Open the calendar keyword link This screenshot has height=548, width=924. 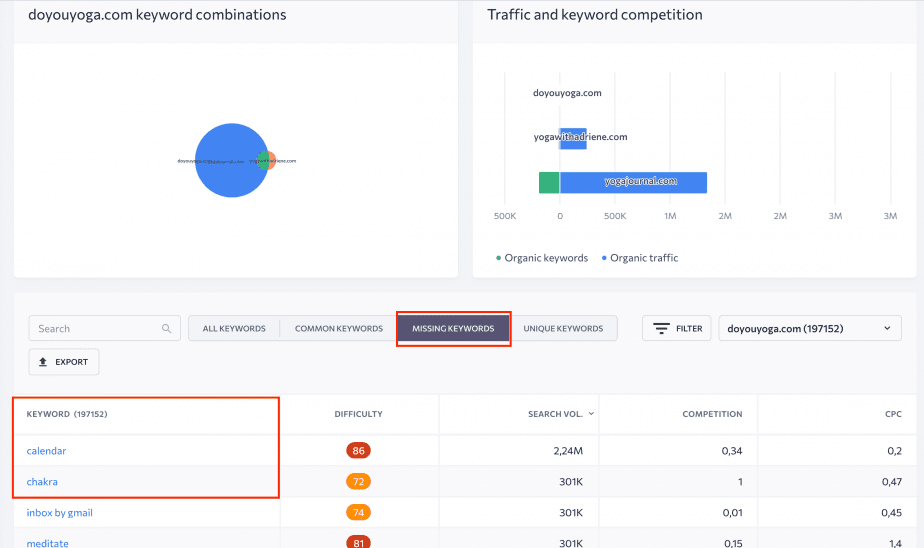point(46,451)
